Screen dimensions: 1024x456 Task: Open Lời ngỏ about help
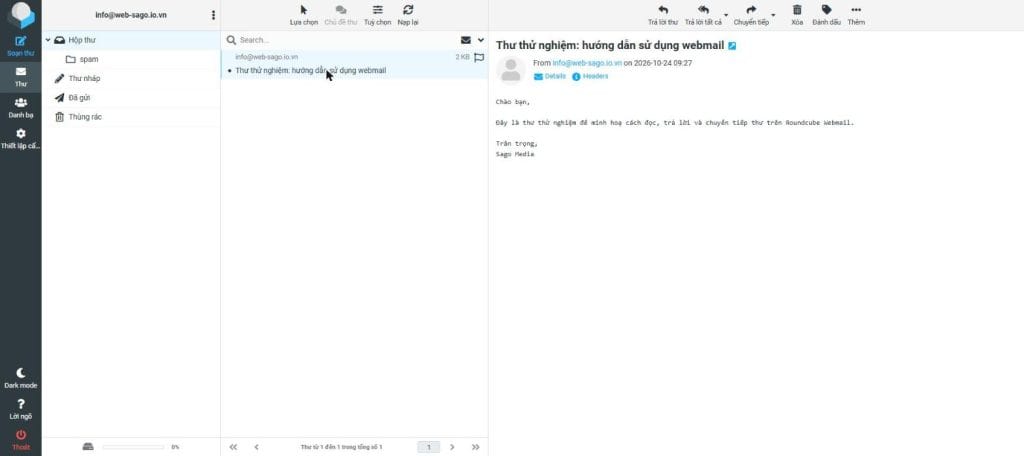coord(21,409)
